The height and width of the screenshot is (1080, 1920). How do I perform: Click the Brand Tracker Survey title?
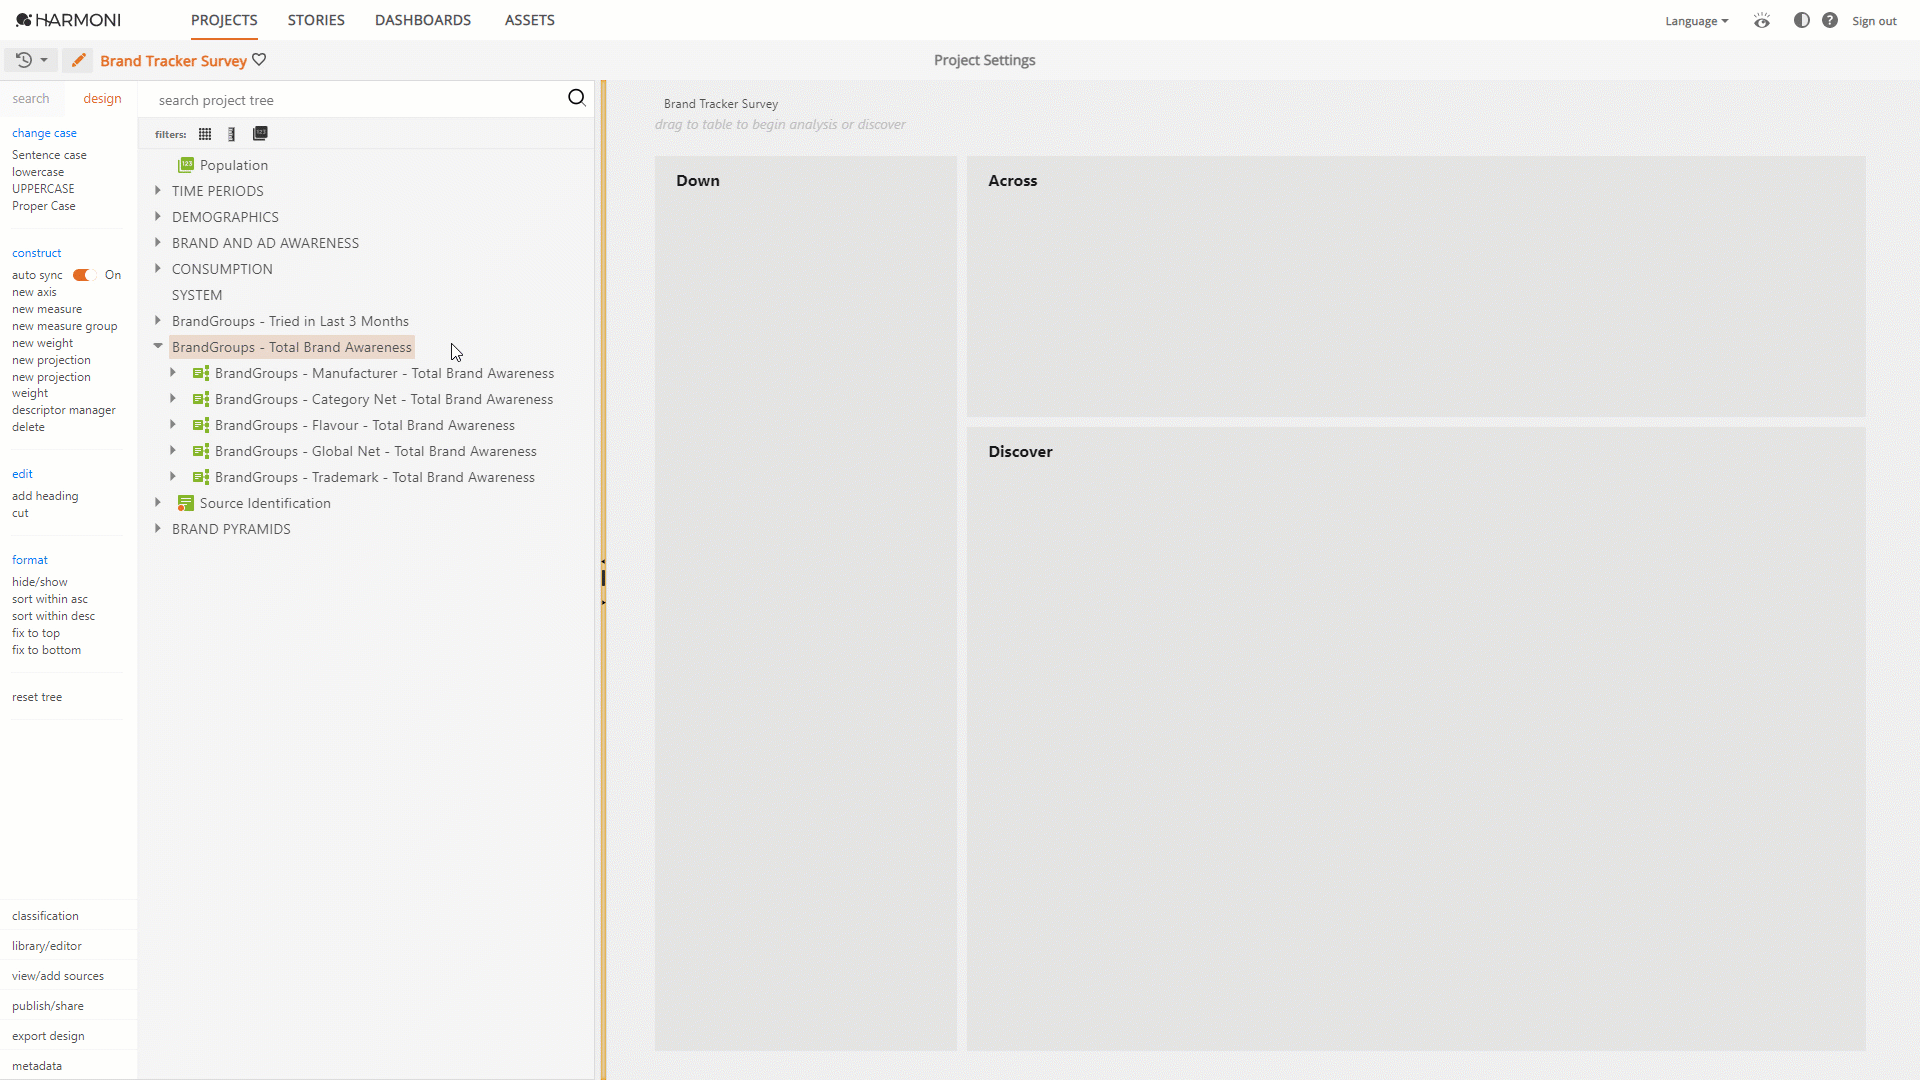tap(173, 61)
